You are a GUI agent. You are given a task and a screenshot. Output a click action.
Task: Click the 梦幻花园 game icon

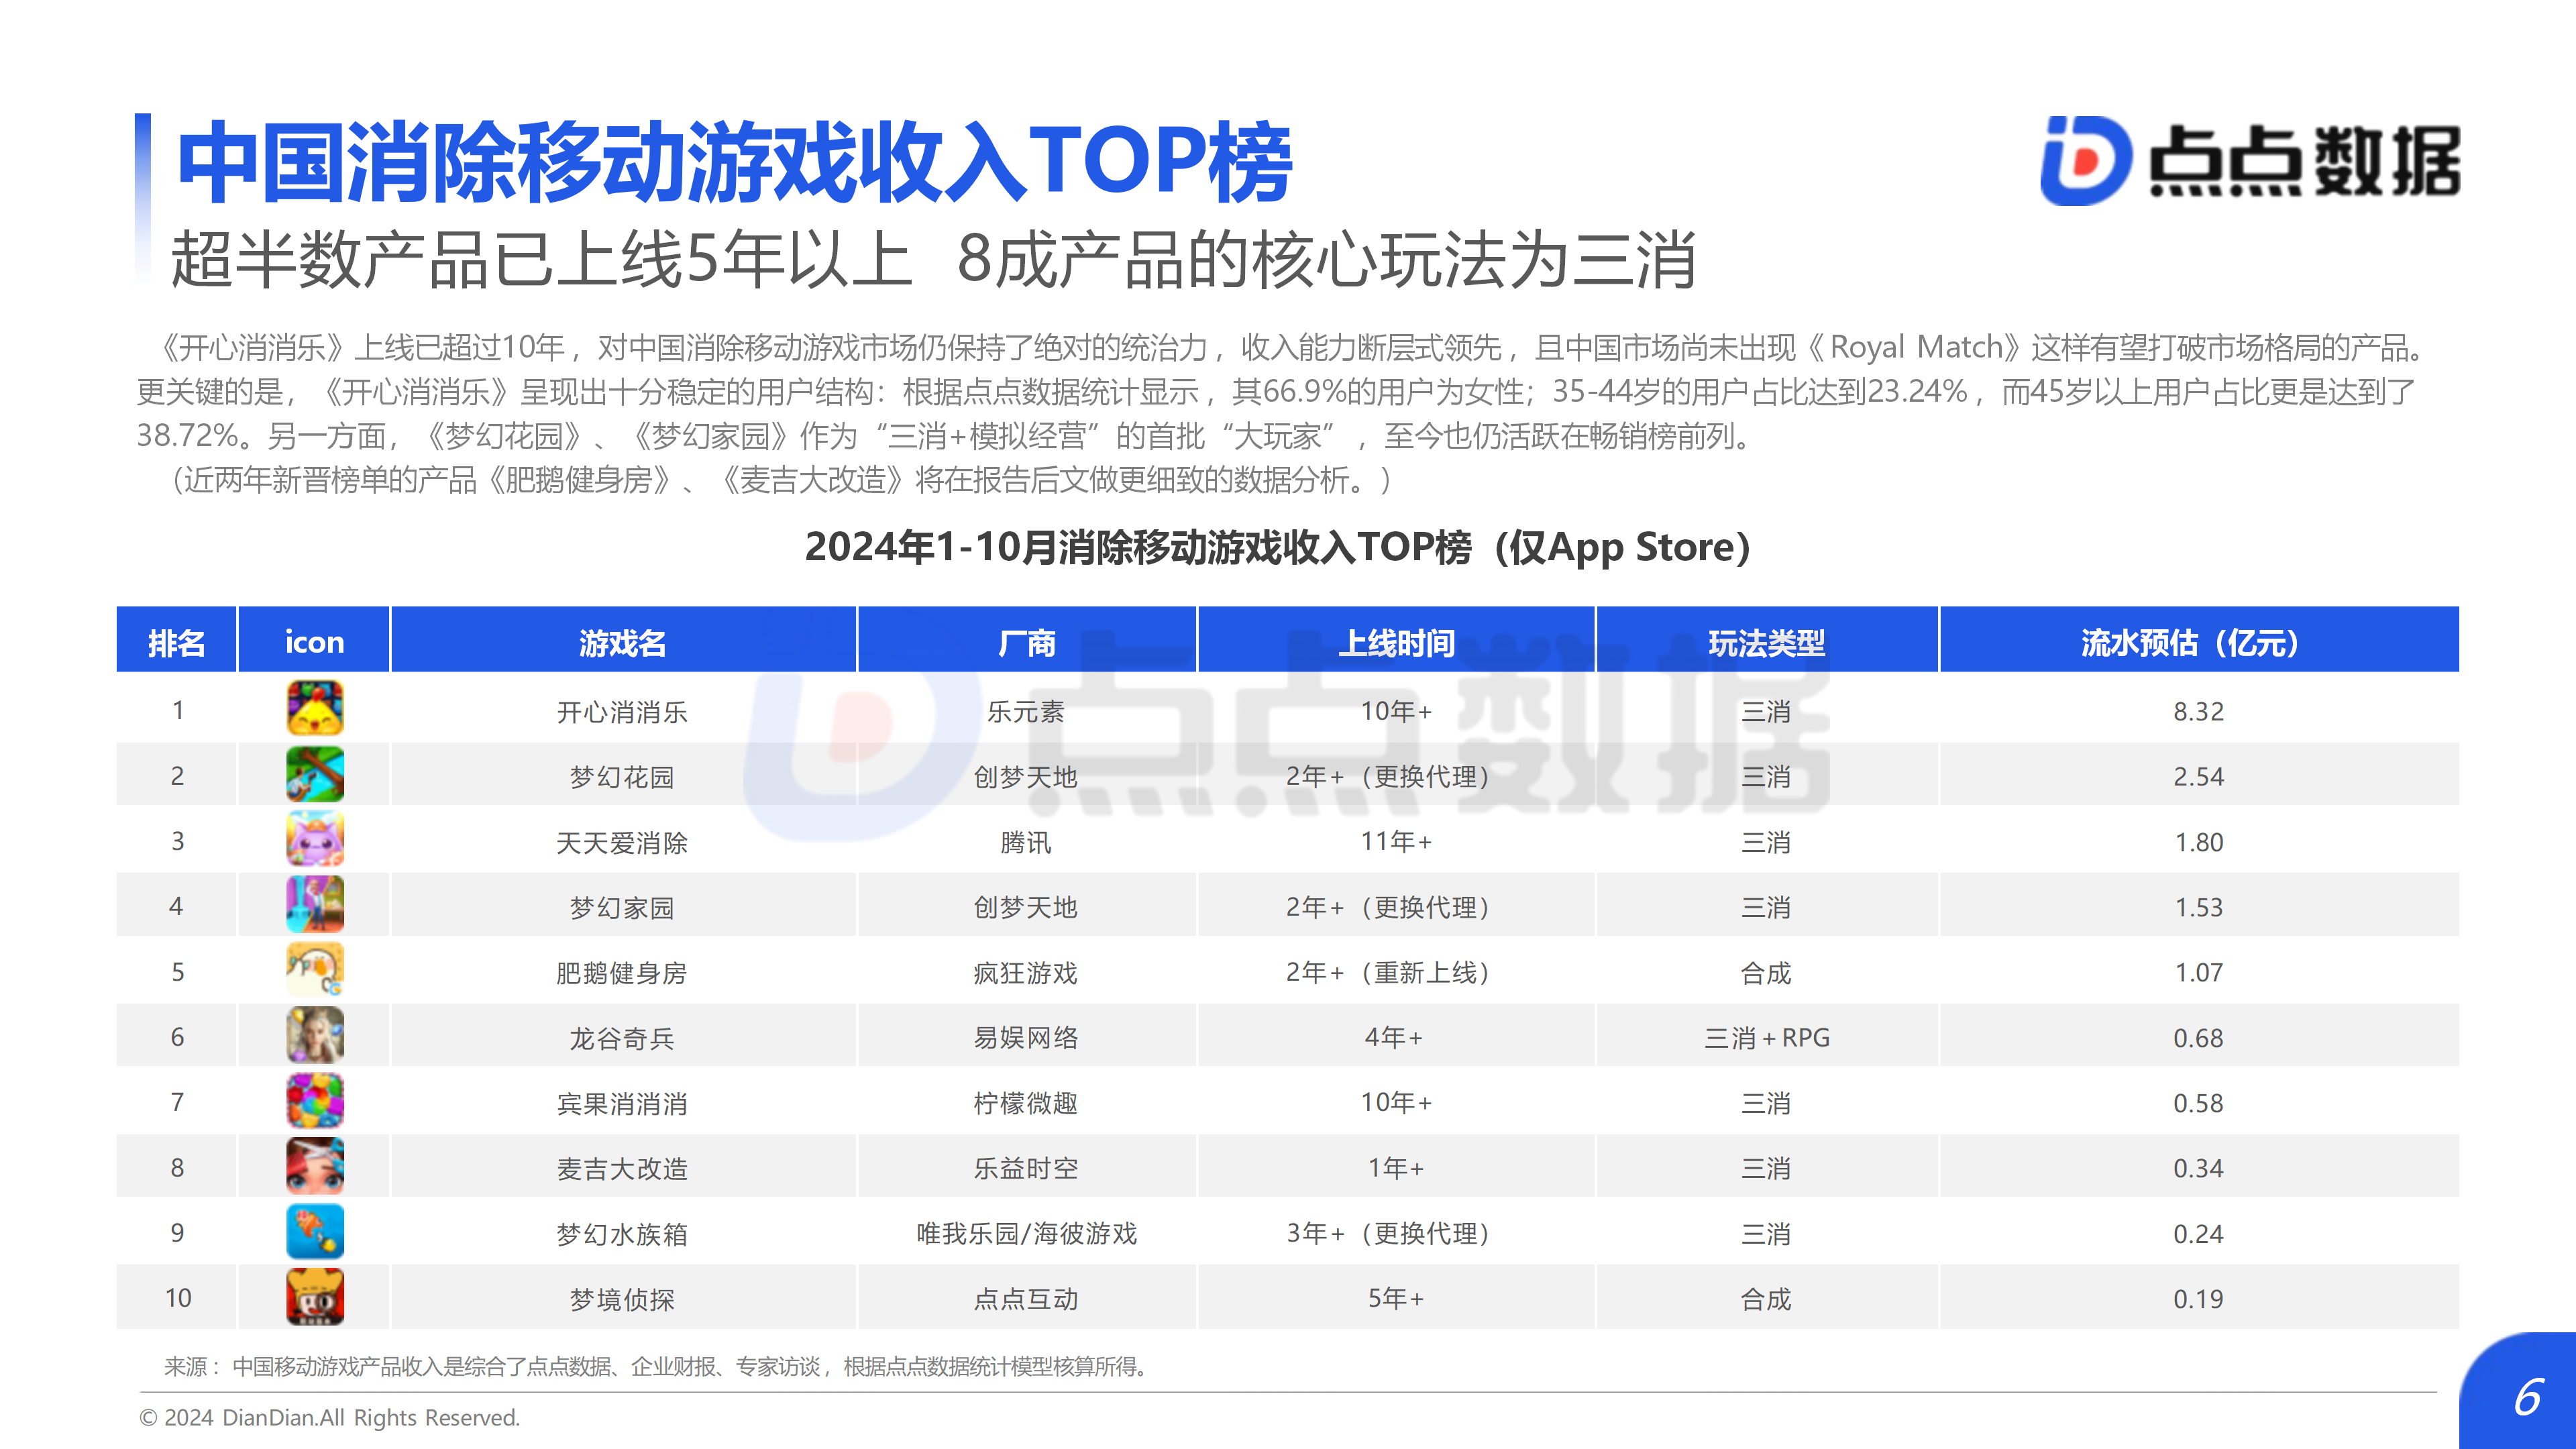[x=315, y=775]
